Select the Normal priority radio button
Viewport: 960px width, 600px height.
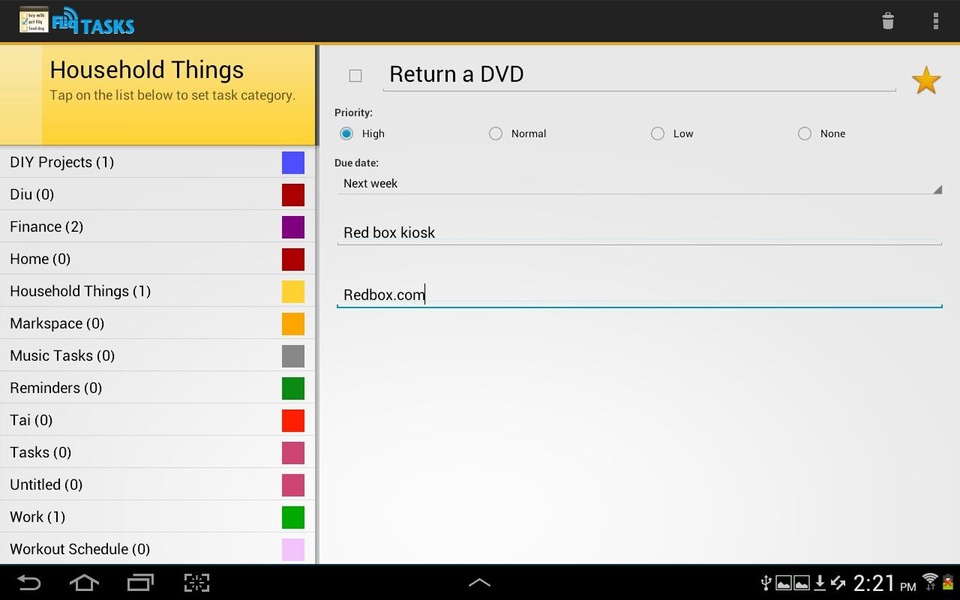coord(495,133)
